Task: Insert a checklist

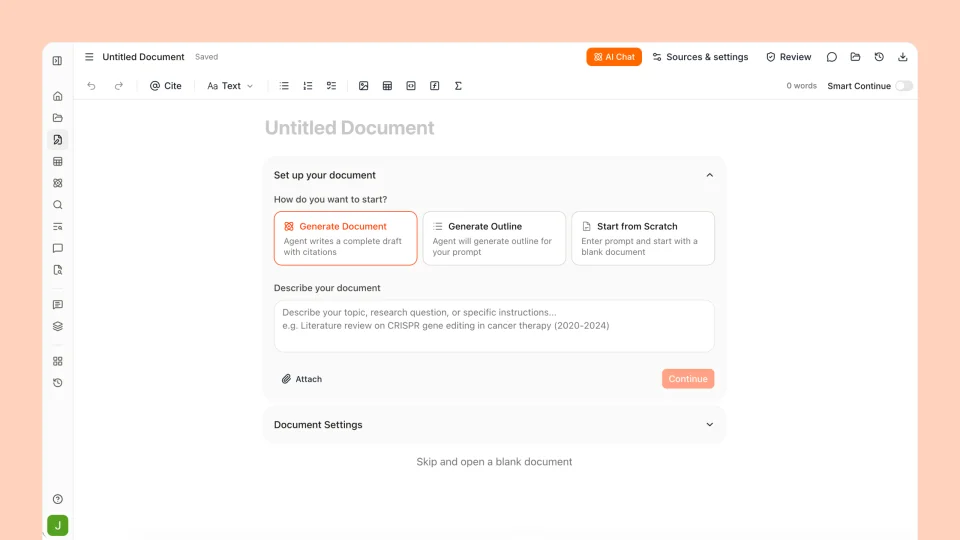Action: 331,86
